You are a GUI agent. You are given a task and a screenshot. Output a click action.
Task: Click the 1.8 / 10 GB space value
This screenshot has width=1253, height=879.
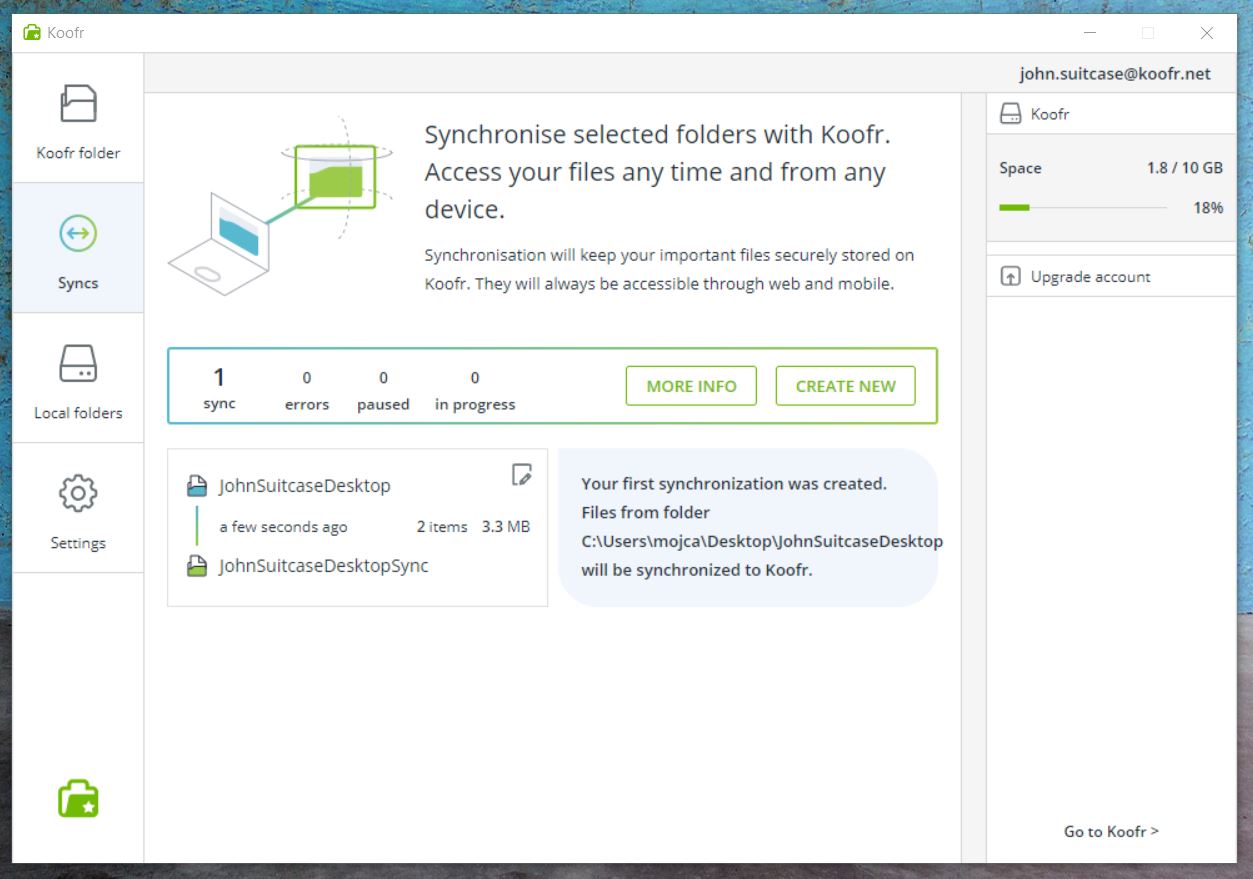click(x=1184, y=168)
